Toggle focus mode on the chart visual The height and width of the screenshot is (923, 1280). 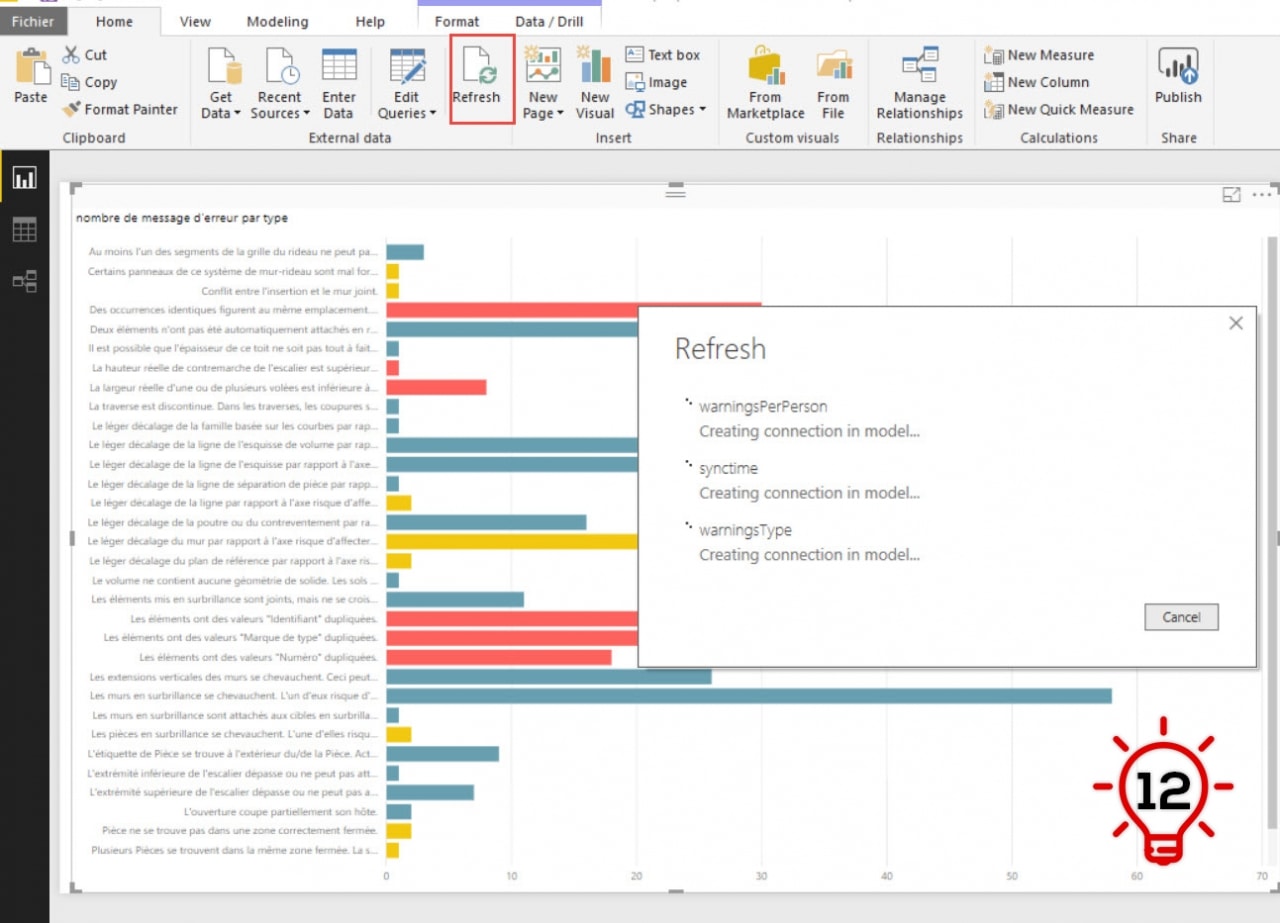[x=1231, y=195]
